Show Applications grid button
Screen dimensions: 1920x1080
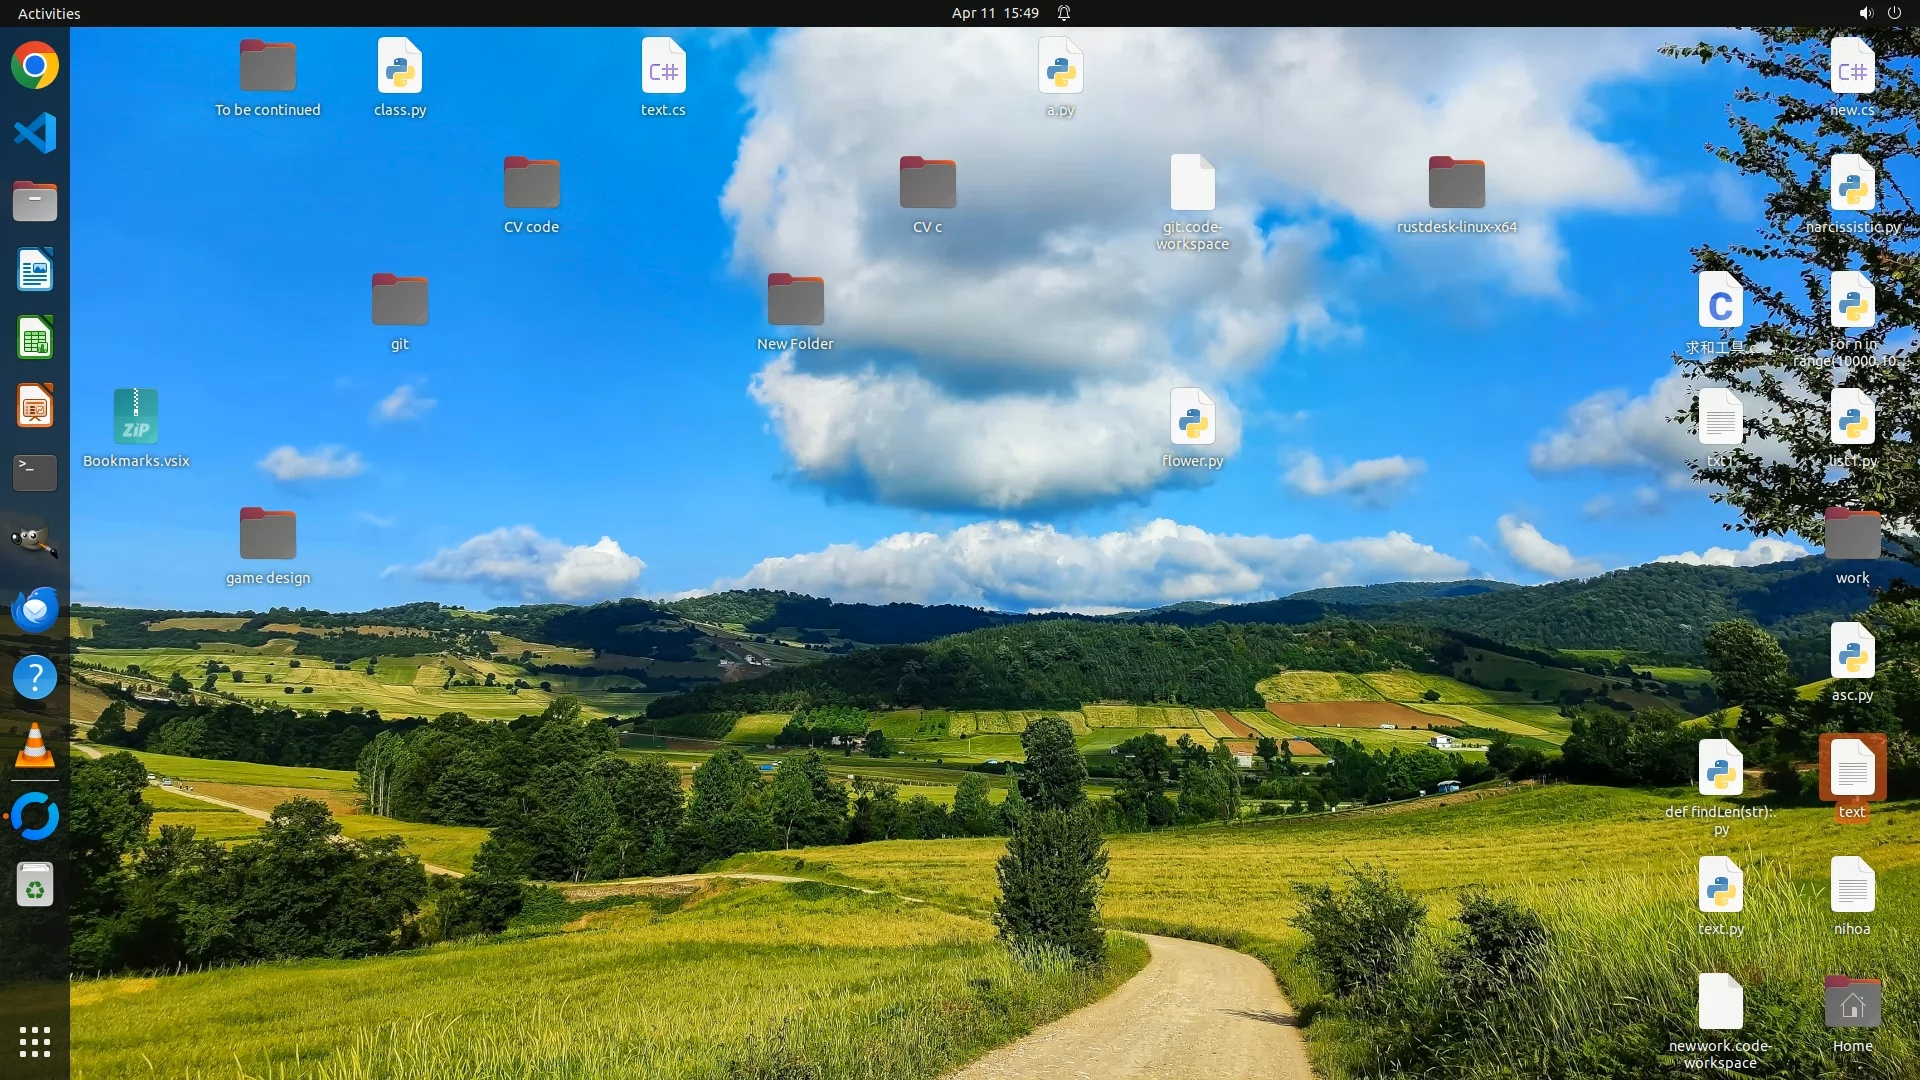(x=35, y=1042)
